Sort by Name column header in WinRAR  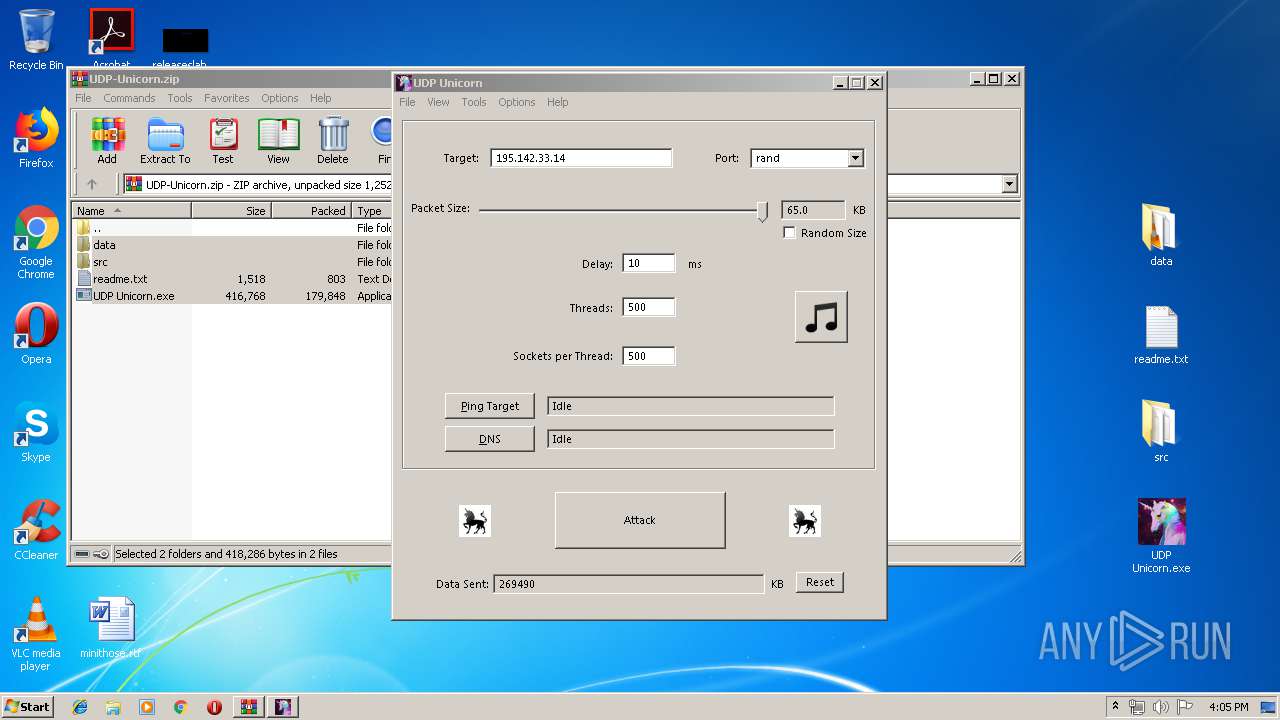[132, 211]
